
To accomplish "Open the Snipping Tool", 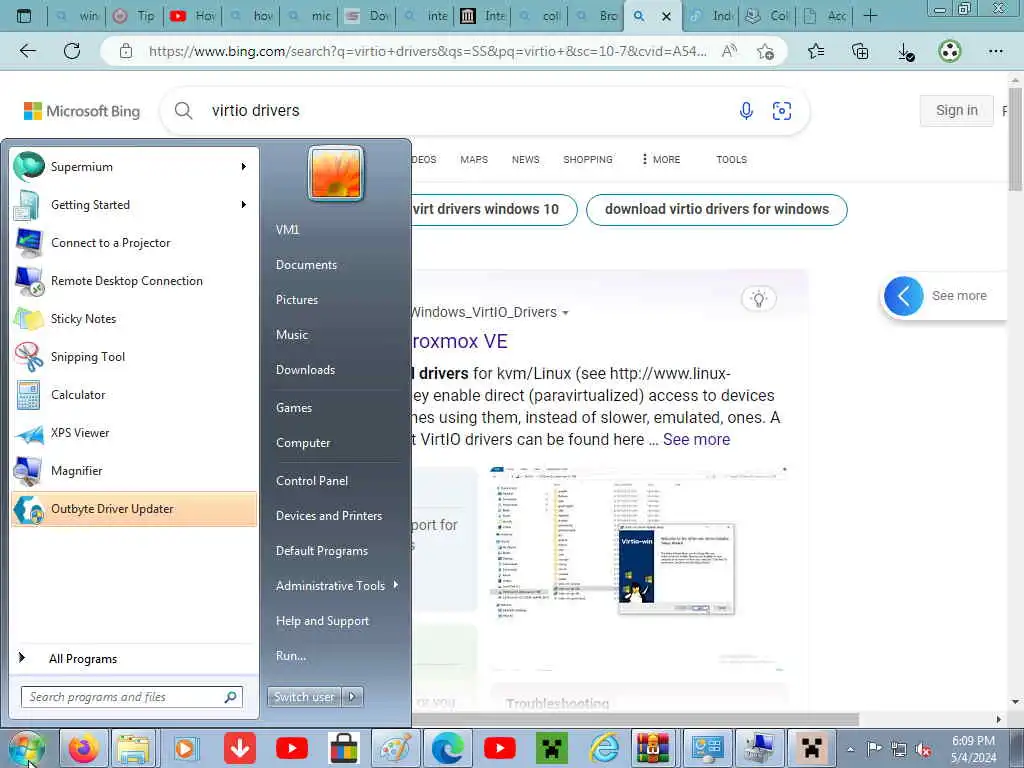I will 134,357.
